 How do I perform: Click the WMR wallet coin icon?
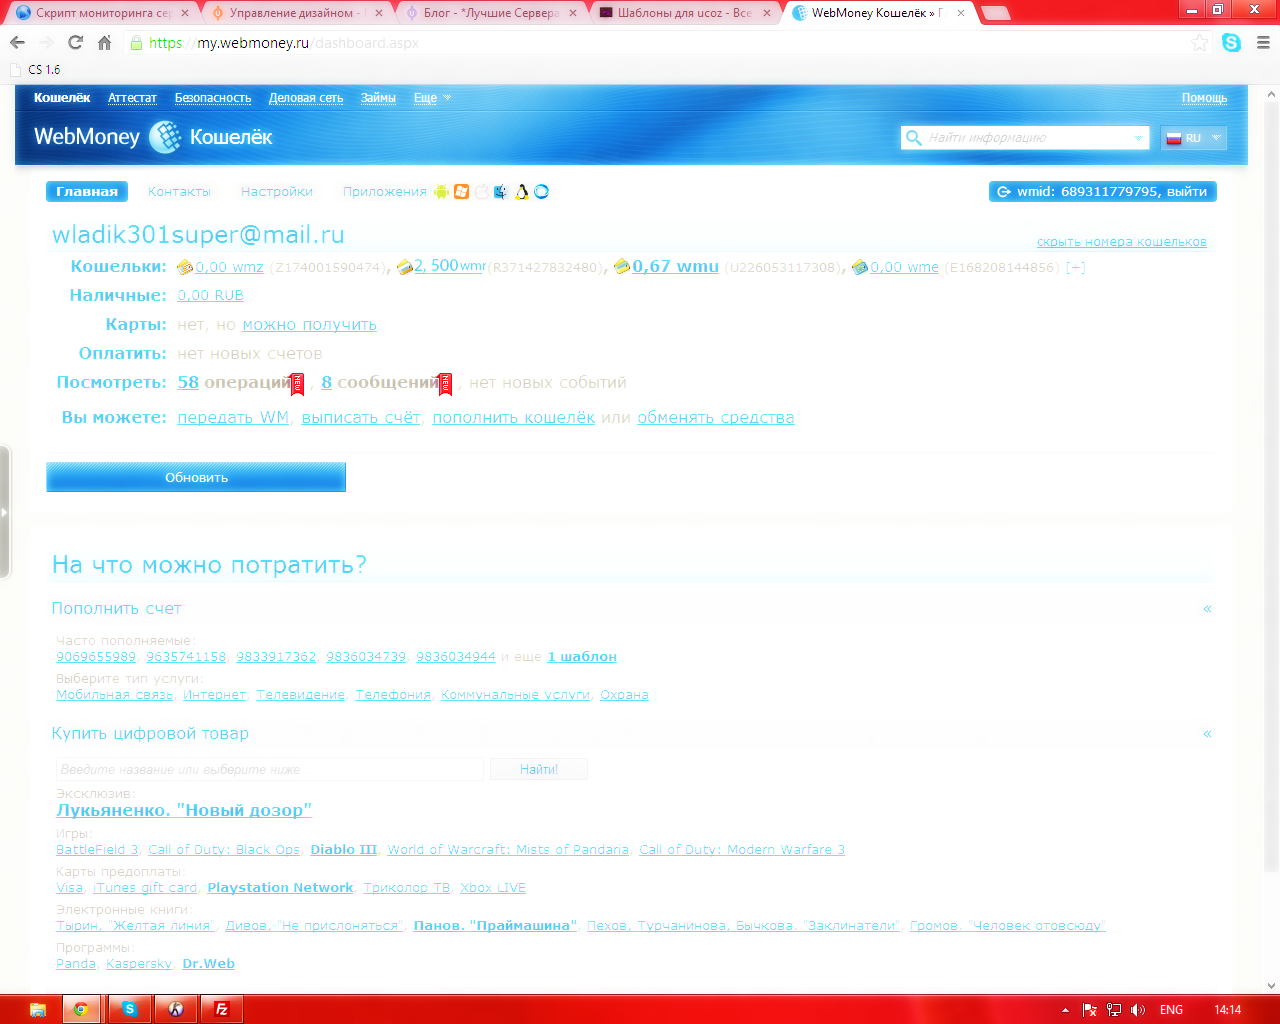click(405, 267)
